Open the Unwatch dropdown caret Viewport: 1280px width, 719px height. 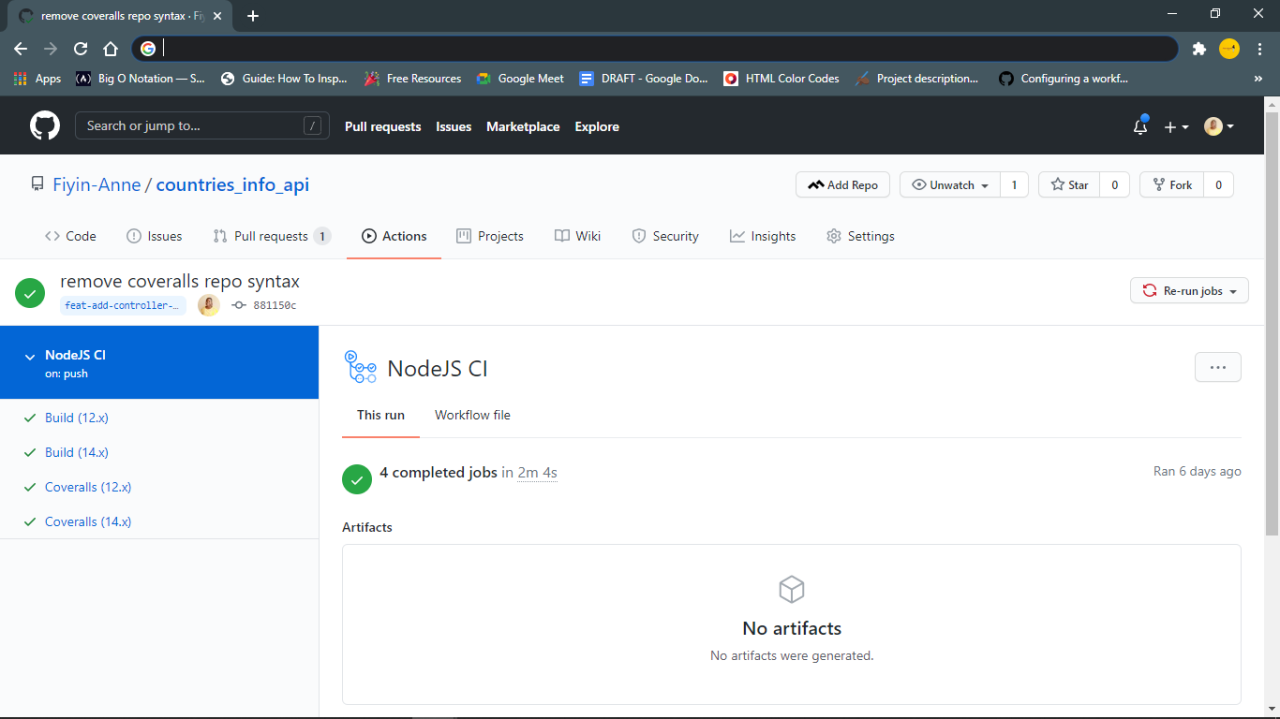[984, 184]
